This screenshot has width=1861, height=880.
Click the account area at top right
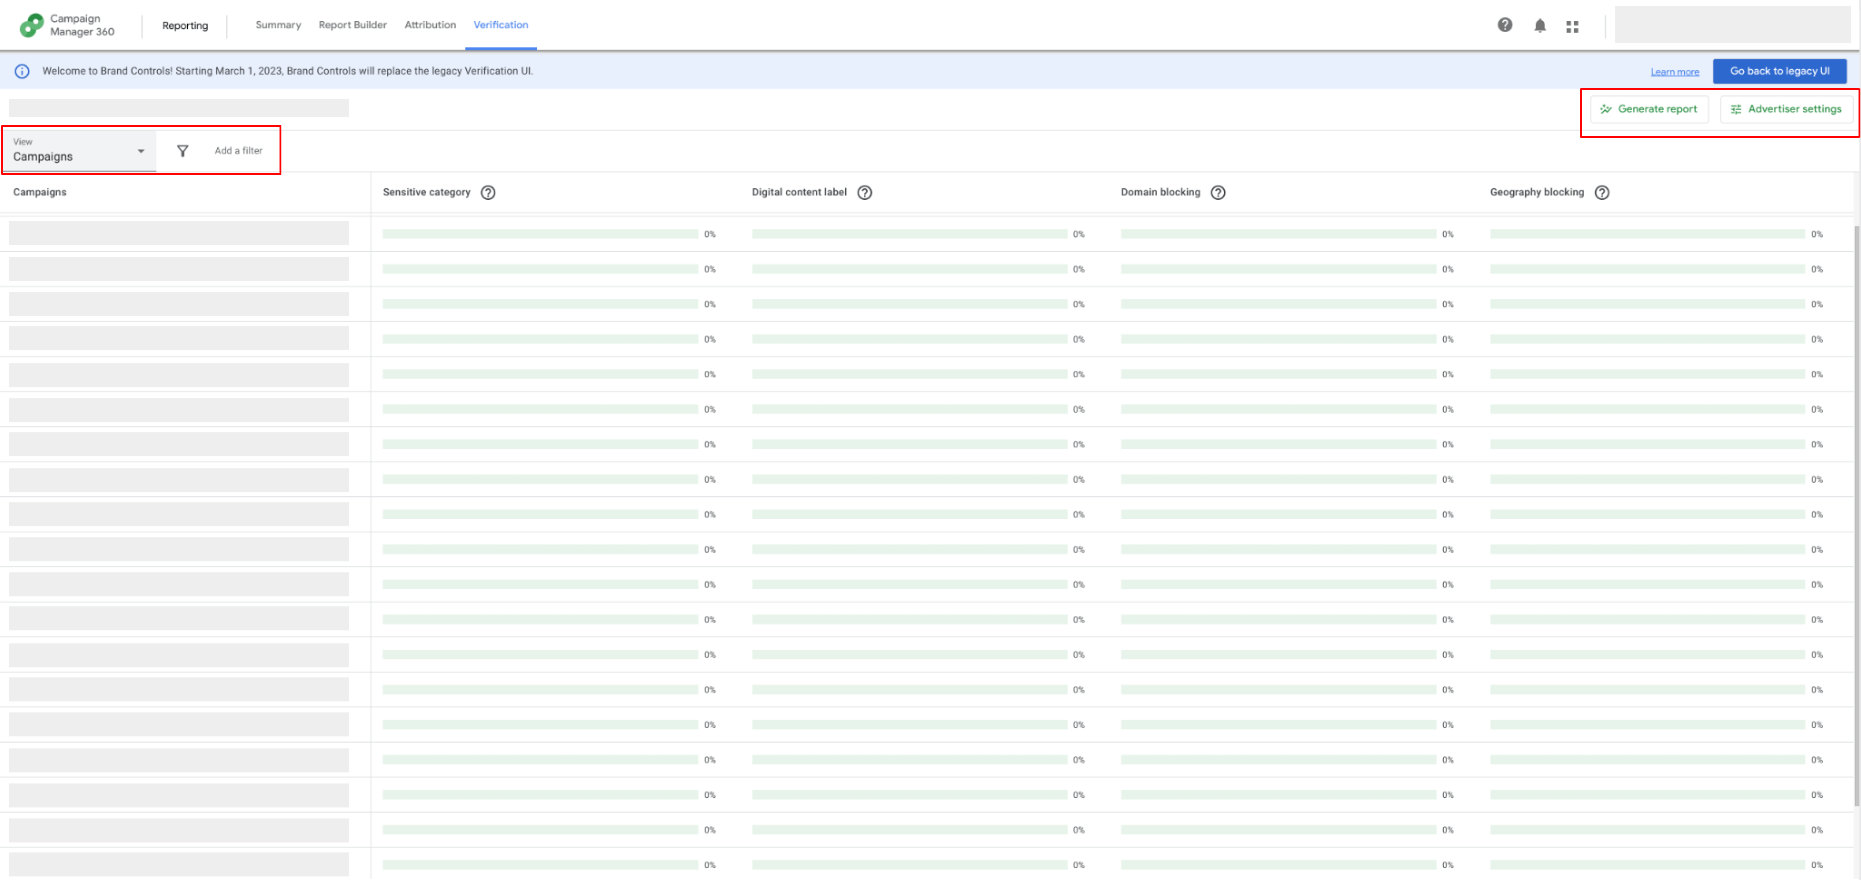pyautogui.click(x=1732, y=25)
